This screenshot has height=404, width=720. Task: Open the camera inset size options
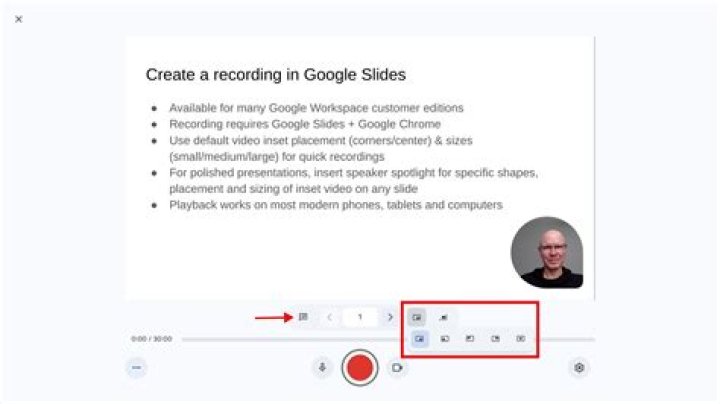point(444,317)
